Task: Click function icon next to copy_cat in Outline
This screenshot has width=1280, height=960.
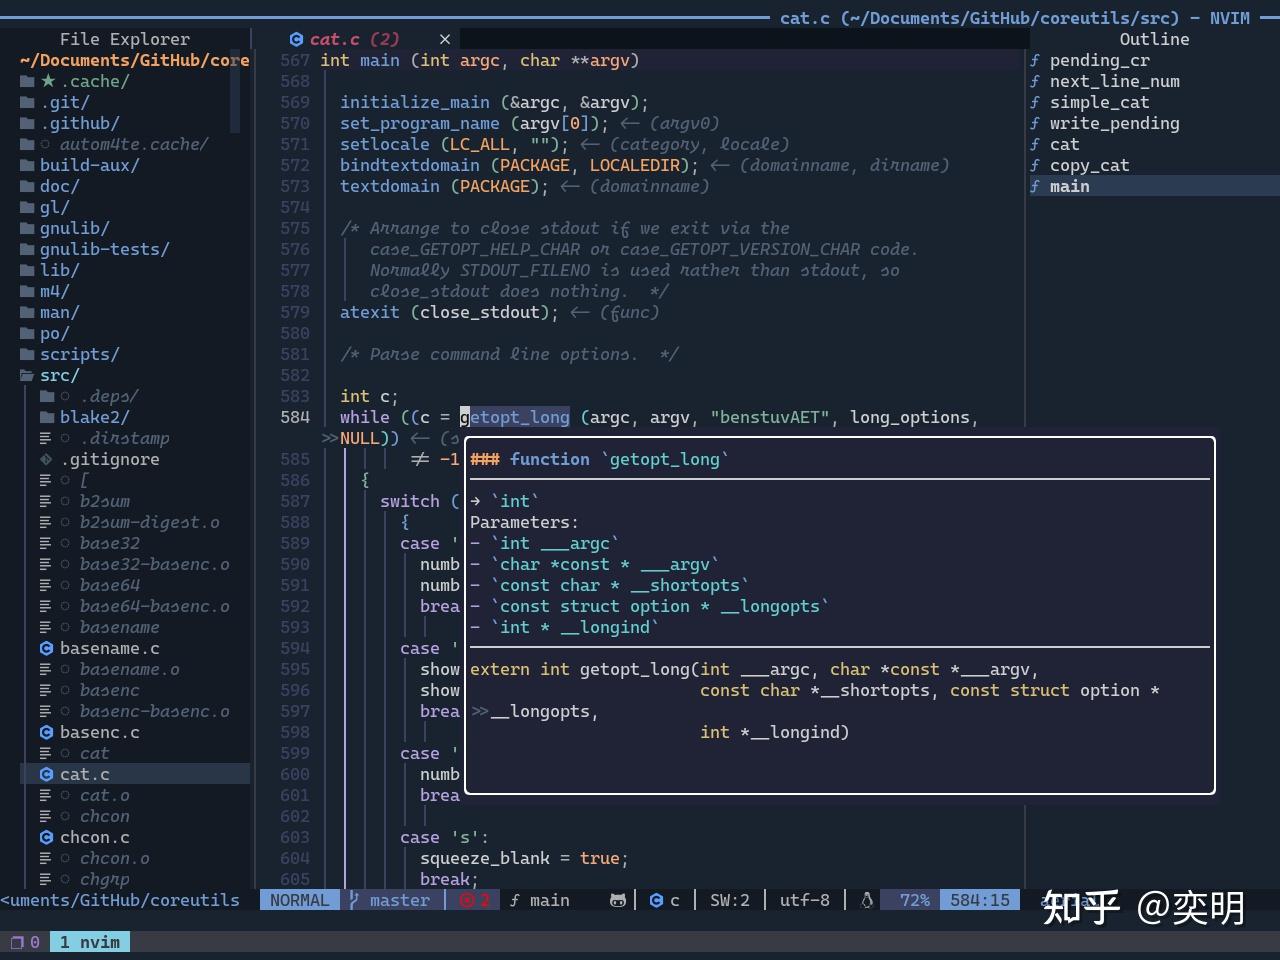Action: [x=1035, y=165]
